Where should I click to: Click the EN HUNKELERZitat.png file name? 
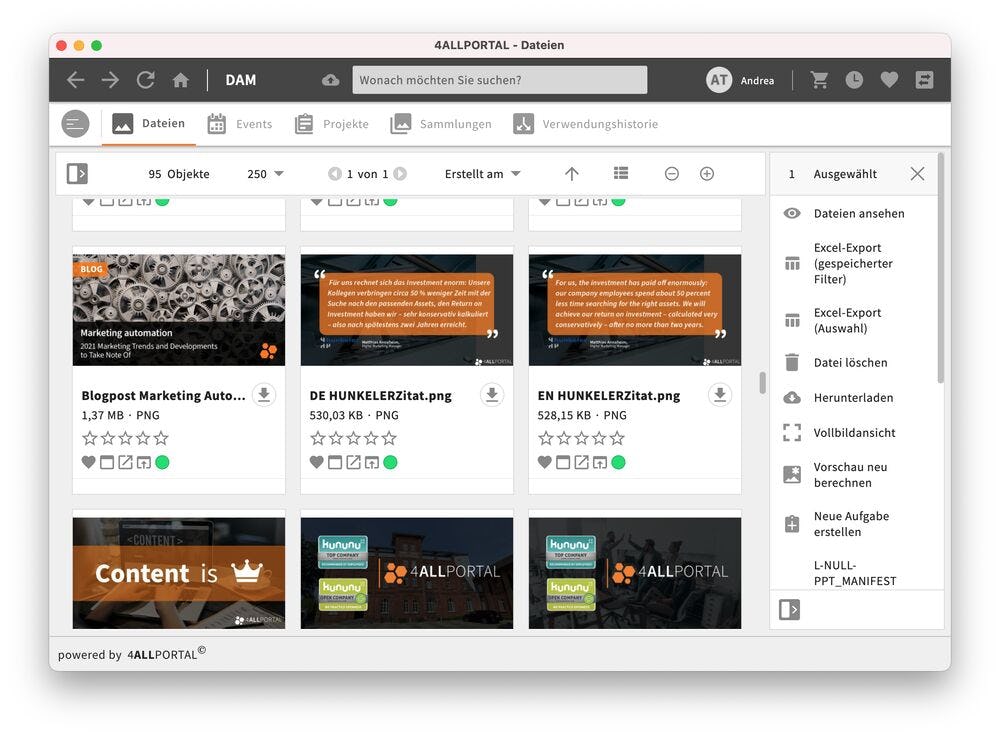pyautogui.click(x=609, y=395)
